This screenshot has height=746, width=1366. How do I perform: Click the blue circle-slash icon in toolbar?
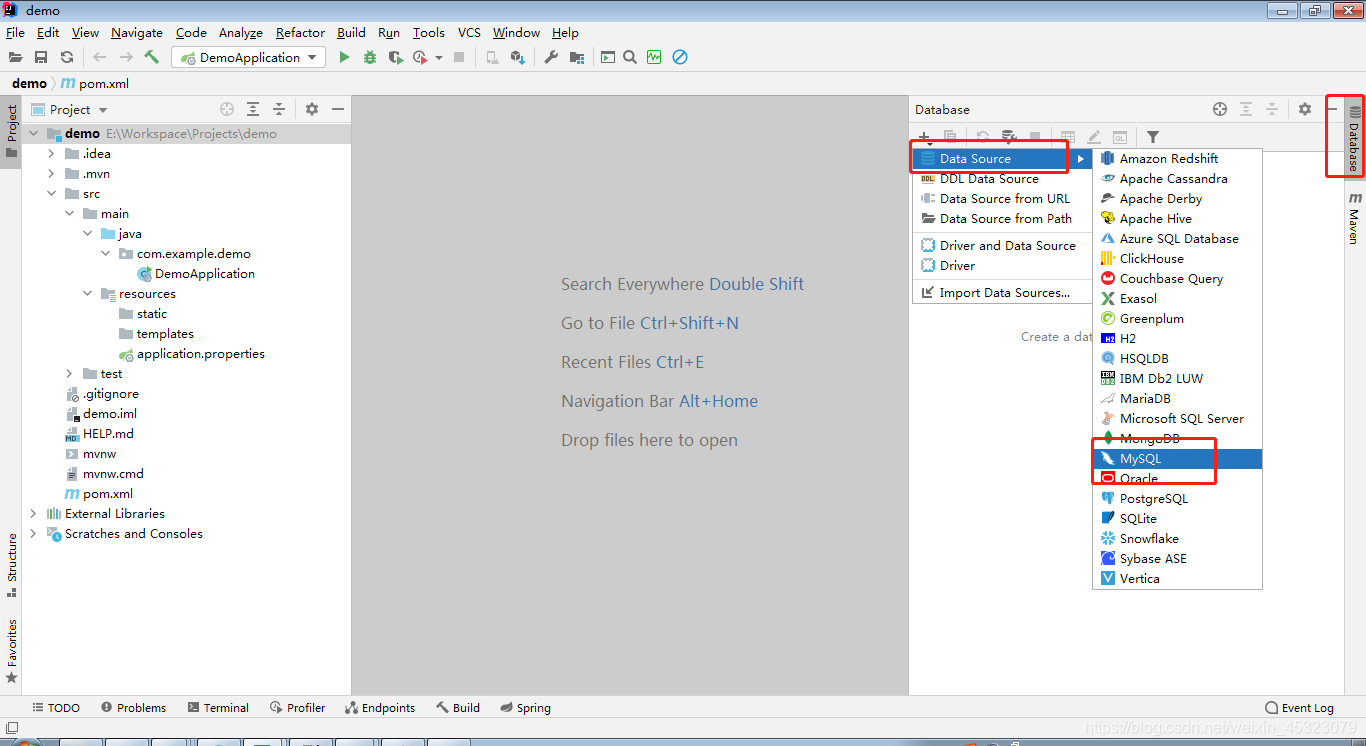tap(680, 57)
